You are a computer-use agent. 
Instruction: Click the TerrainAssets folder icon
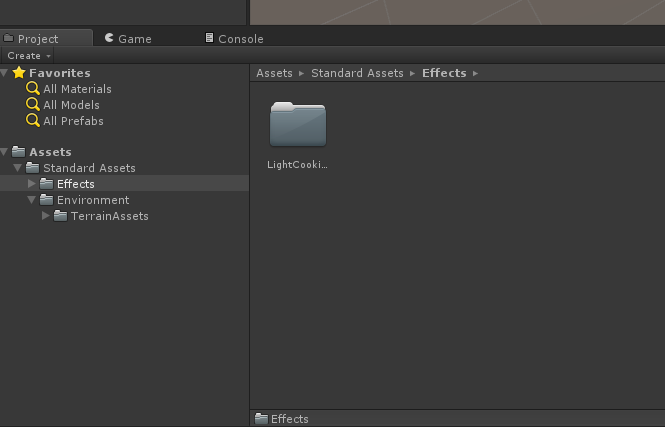tap(61, 216)
